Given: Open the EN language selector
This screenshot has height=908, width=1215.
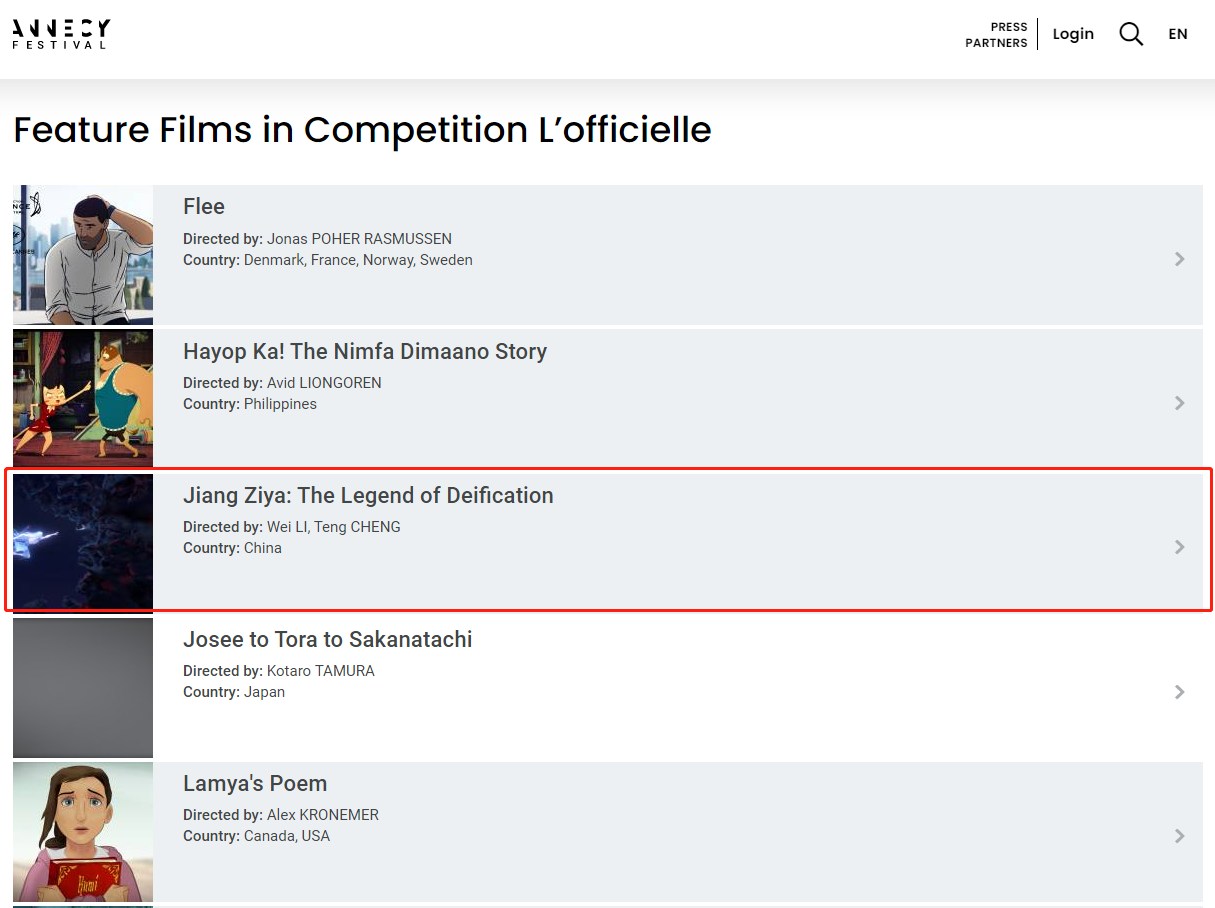Looking at the screenshot, I should click(1177, 34).
